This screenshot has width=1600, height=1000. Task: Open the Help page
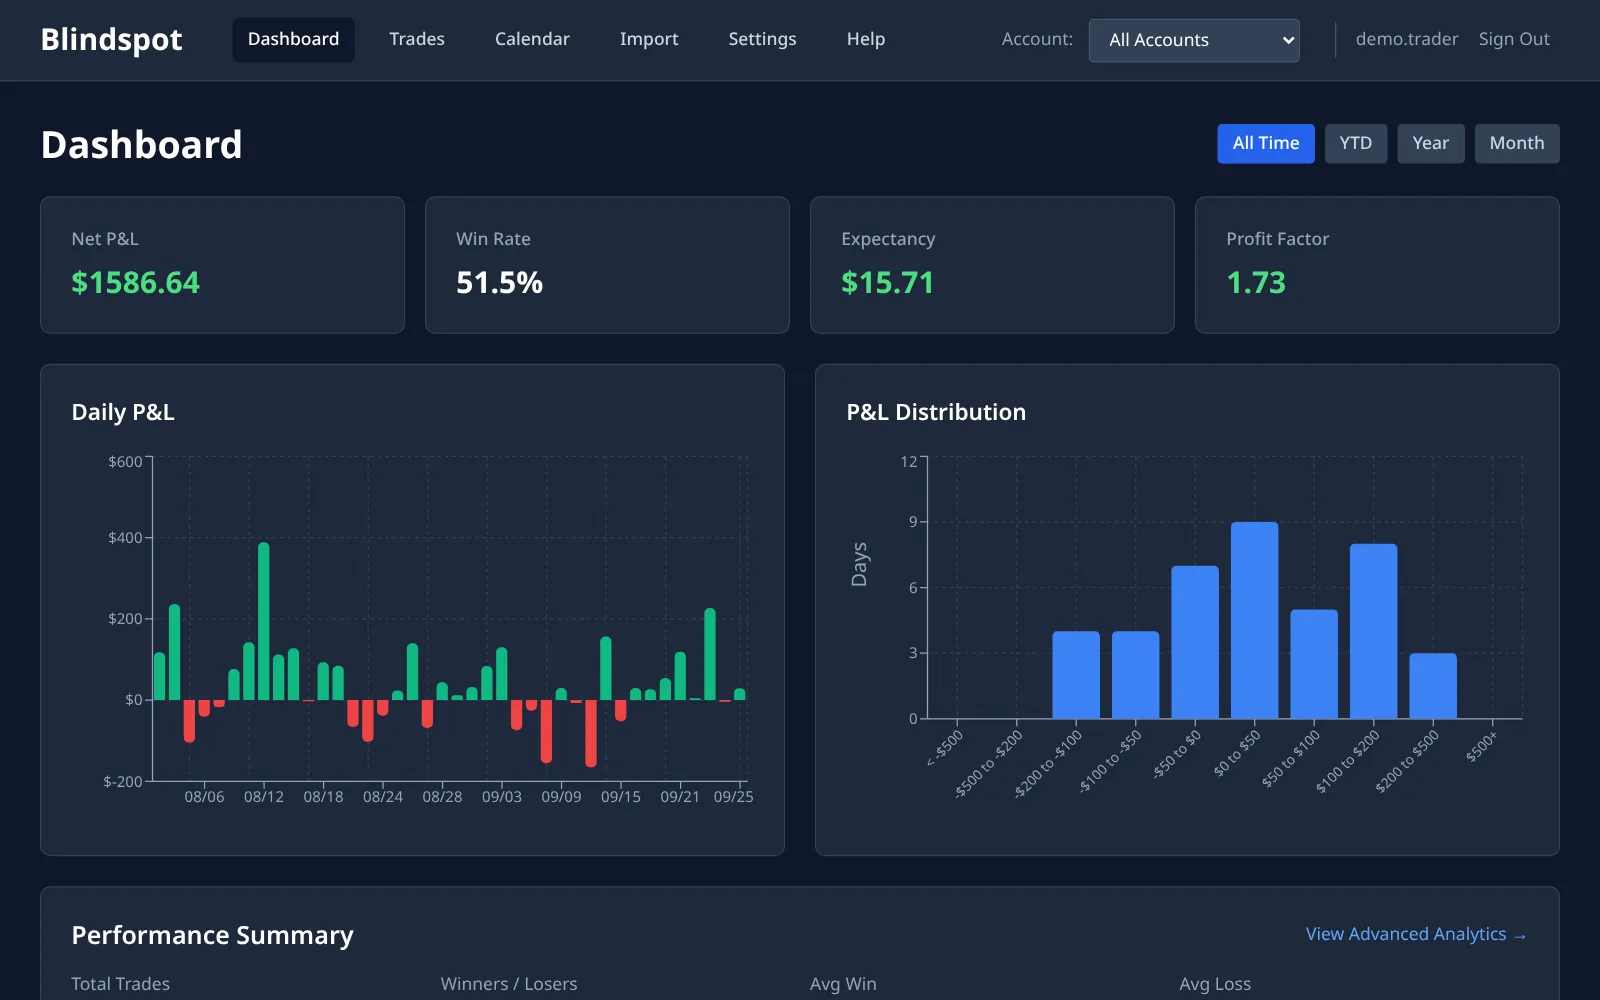coord(866,39)
